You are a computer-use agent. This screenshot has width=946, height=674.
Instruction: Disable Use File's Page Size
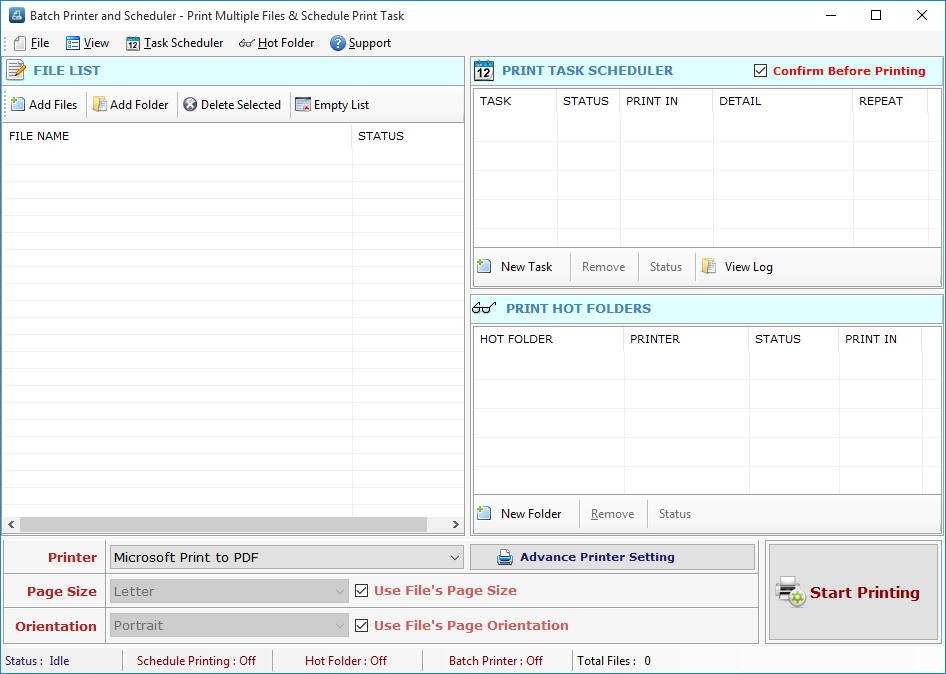(361, 590)
